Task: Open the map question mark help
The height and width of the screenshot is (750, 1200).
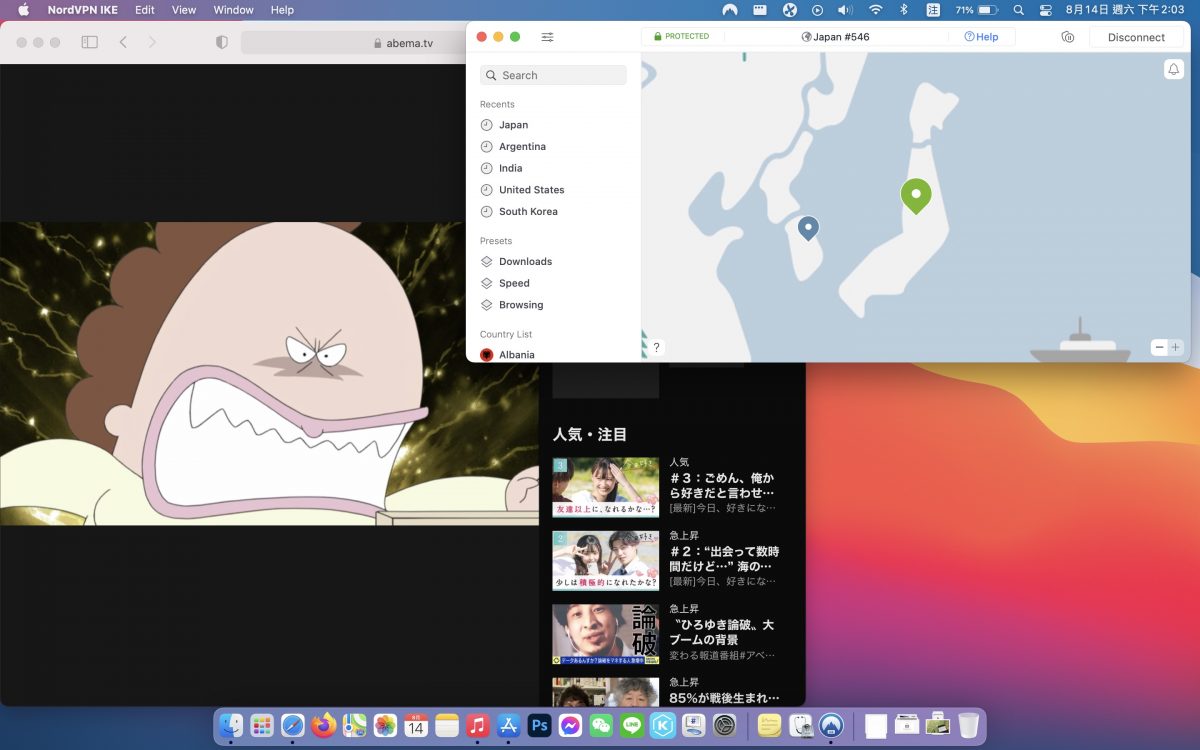Action: coord(656,347)
